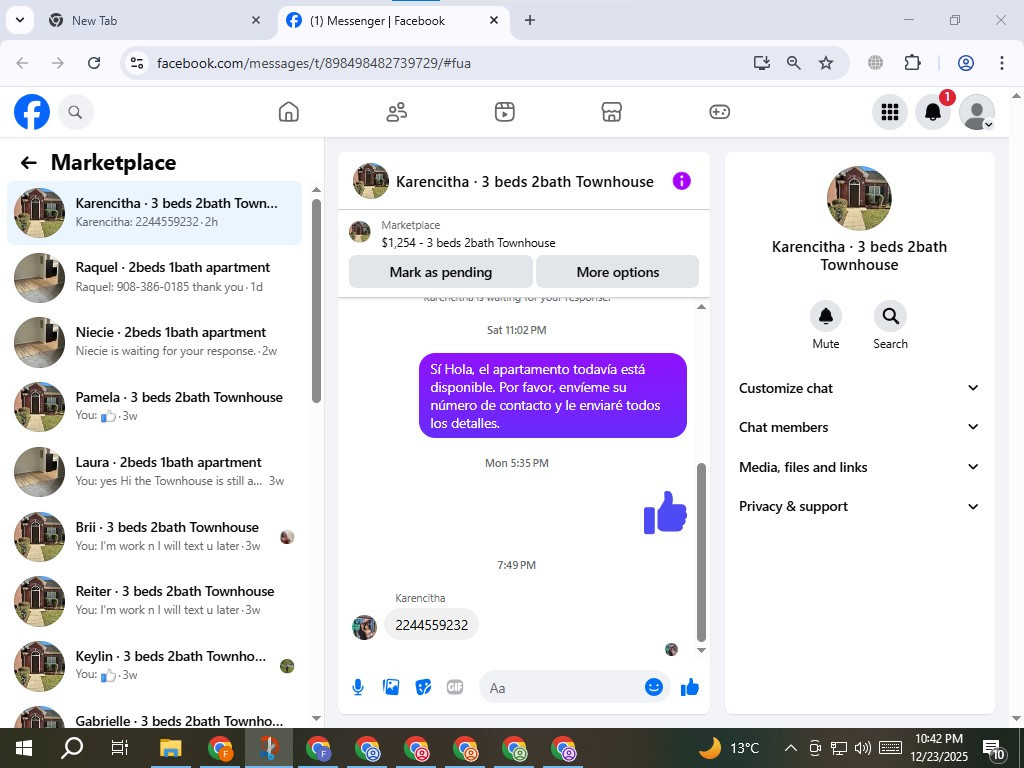1024x768 pixels.
Task: Open the Chrome three-dot menu
Action: [1001, 63]
